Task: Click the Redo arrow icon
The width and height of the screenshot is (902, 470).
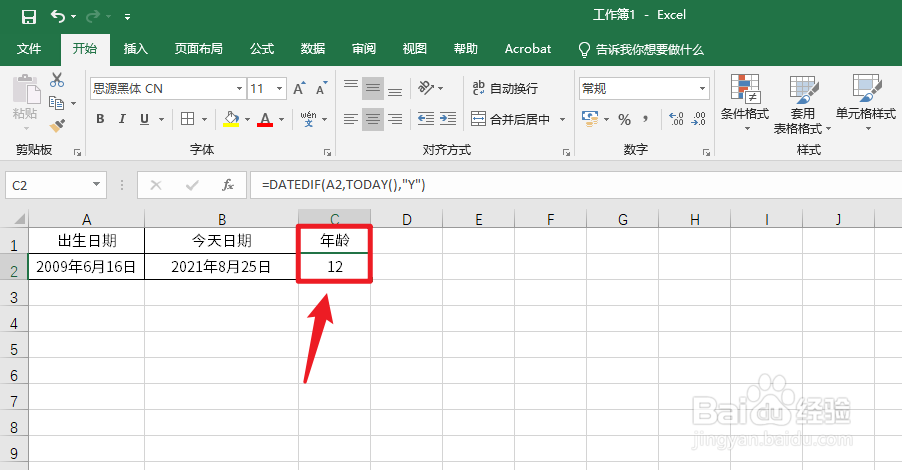Action: point(93,16)
